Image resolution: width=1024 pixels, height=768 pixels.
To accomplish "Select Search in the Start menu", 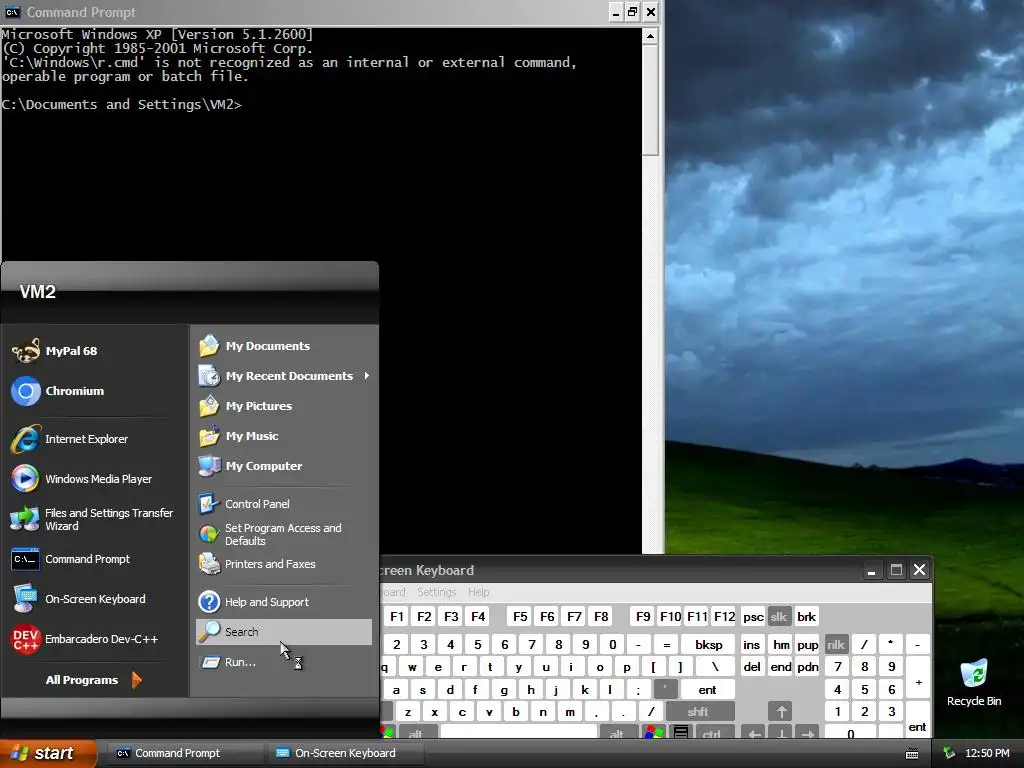I will 284,632.
